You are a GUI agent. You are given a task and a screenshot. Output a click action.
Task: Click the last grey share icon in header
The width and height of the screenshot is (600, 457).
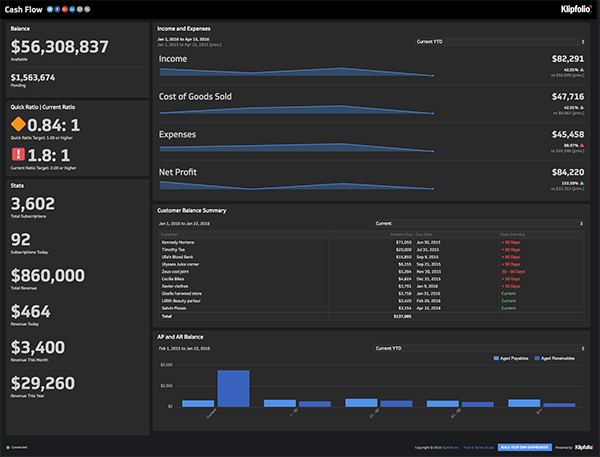pos(87,10)
